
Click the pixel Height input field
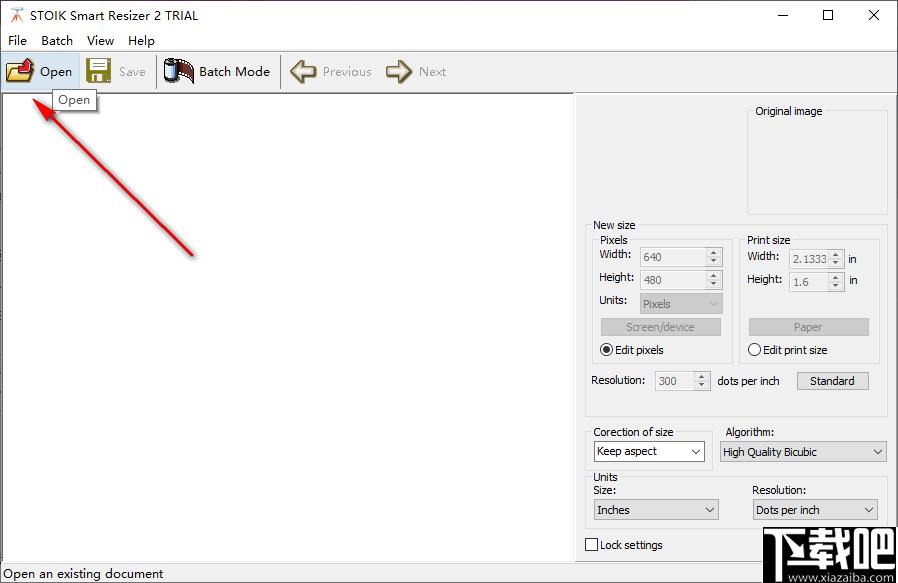(673, 280)
